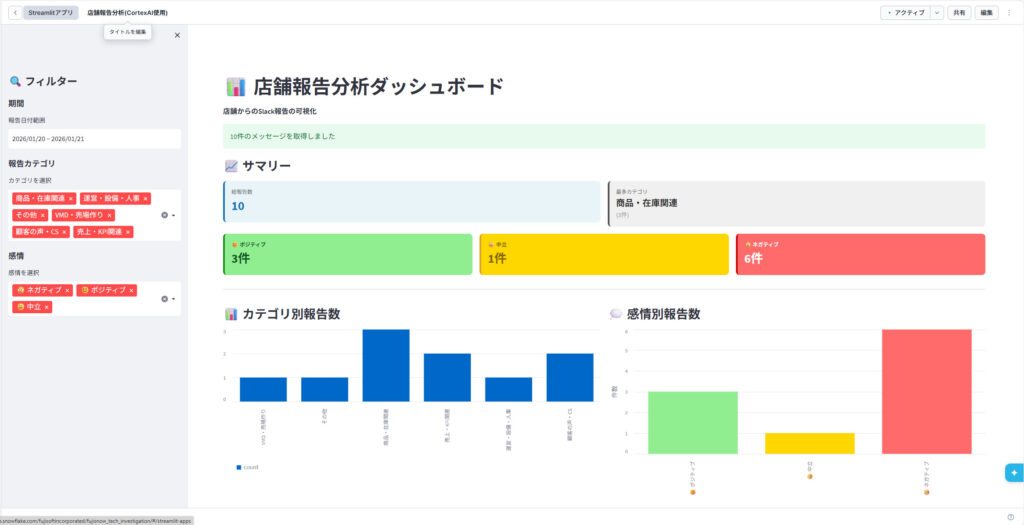This screenshot has width=1024, height=525.
Task: Clear all selected report categories
Action: 164,215
